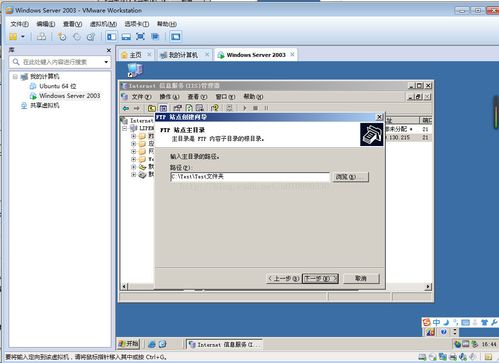This screenshot has width=499, height=363.
Task: Click the IIS properties toolbar icon
Action: [177, 108]
